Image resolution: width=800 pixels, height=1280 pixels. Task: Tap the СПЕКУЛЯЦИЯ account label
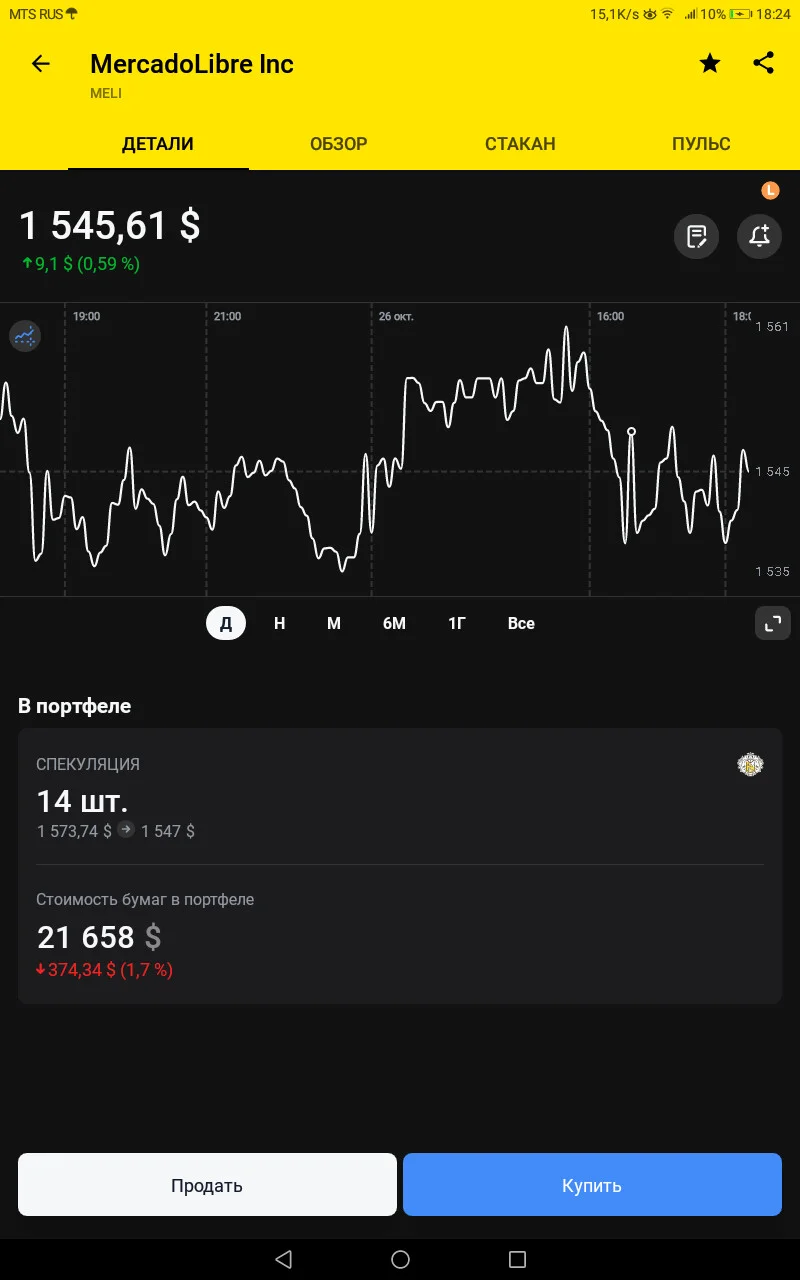tap(88, 764)
